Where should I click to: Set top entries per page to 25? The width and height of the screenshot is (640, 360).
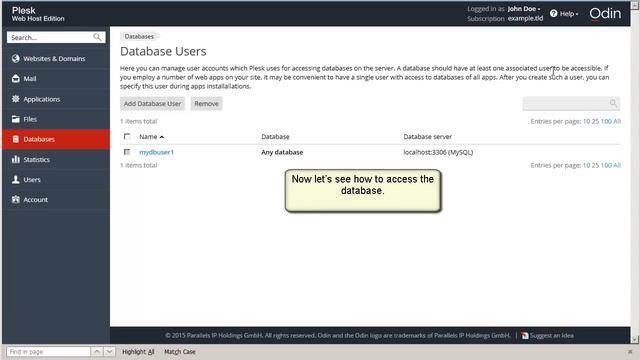[595, 121]
